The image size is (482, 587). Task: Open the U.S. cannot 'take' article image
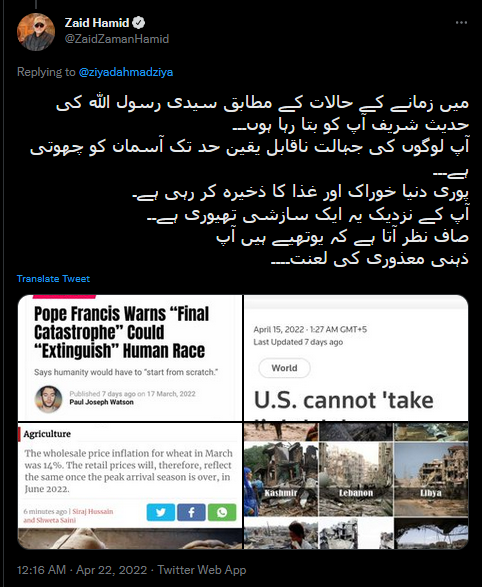pyautogui.click(x=356, y=358)
